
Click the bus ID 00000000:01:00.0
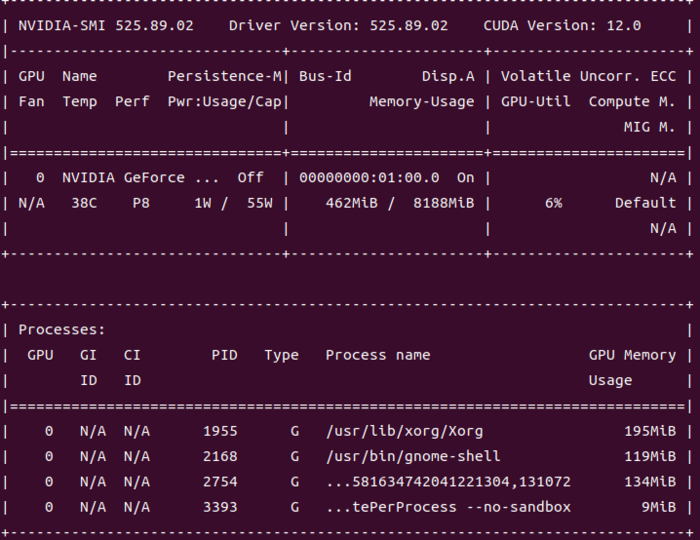pyautogui.click(x=369, y=178)
